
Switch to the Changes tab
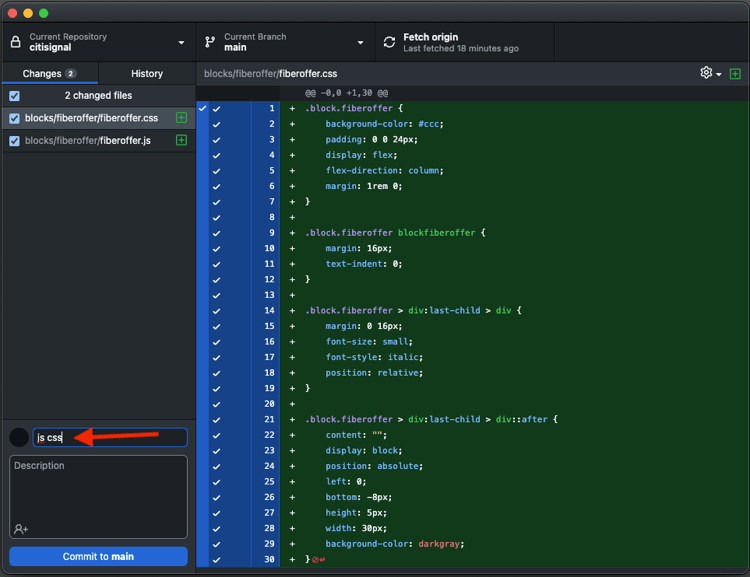50,74
